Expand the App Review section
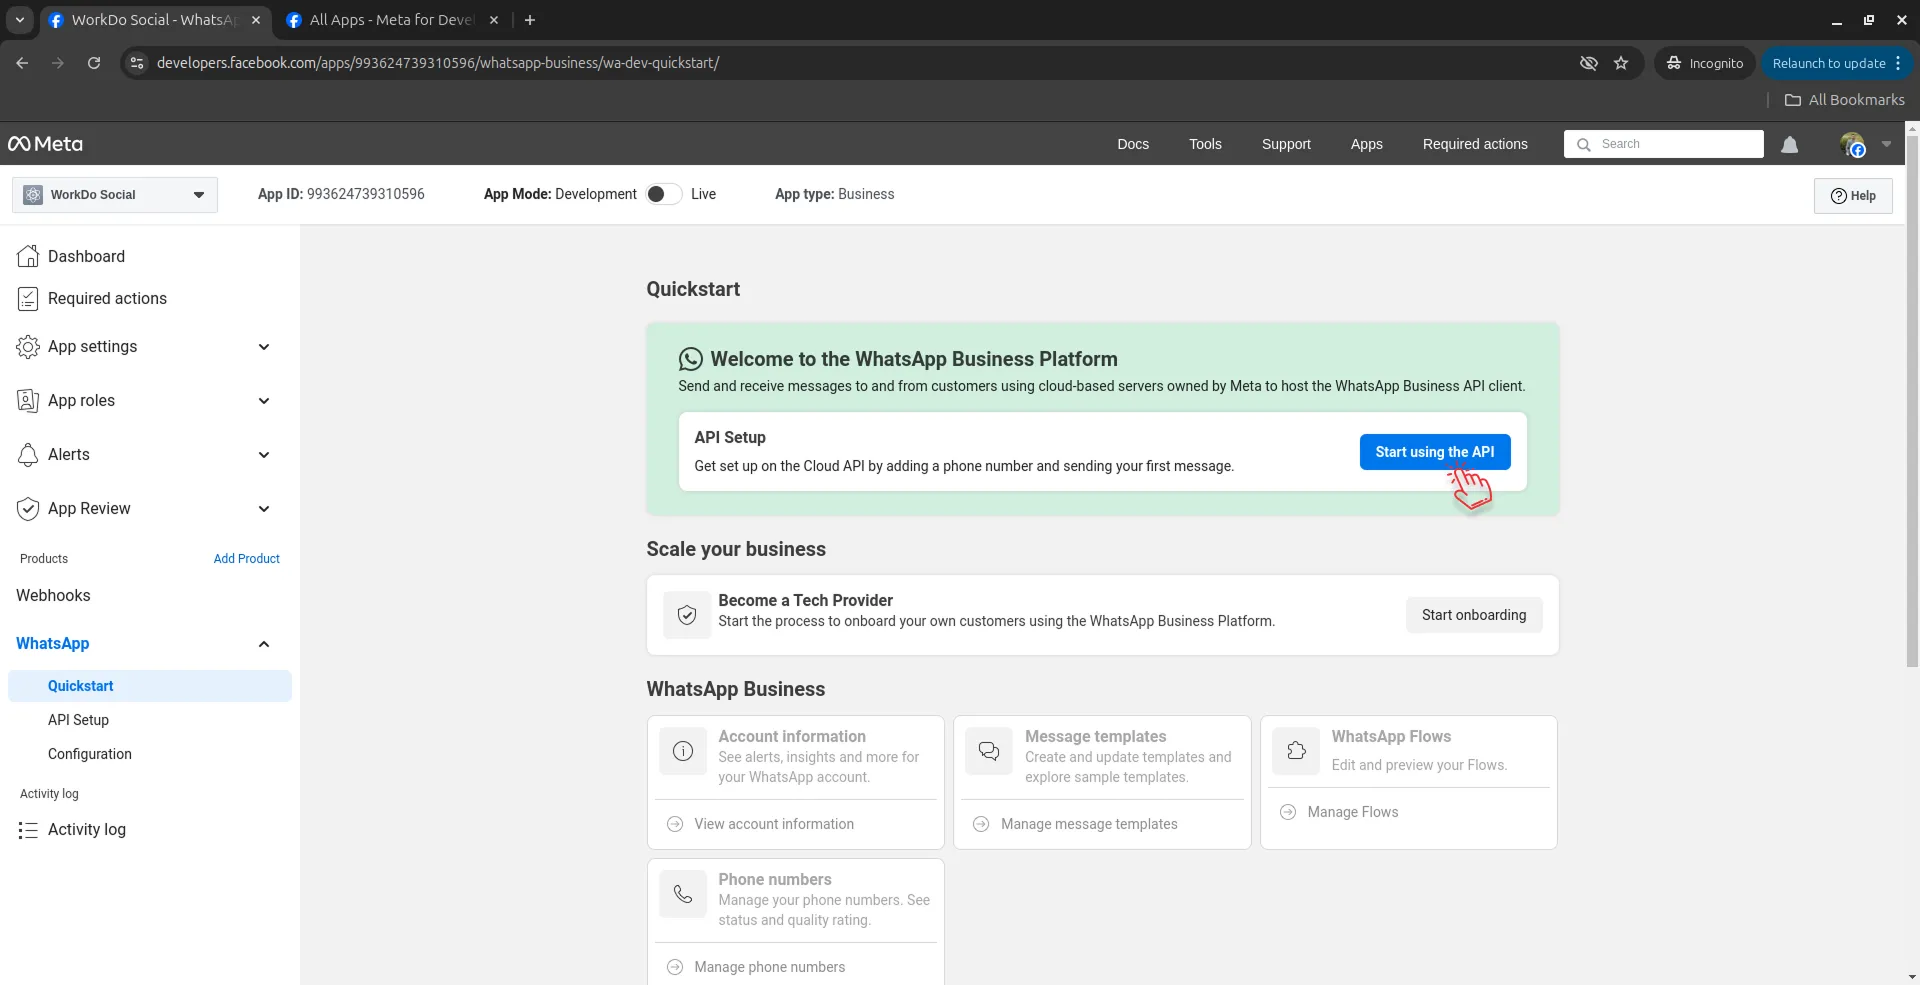The image size is (1920, 985). pyautogui.click(x=264, y=509)
